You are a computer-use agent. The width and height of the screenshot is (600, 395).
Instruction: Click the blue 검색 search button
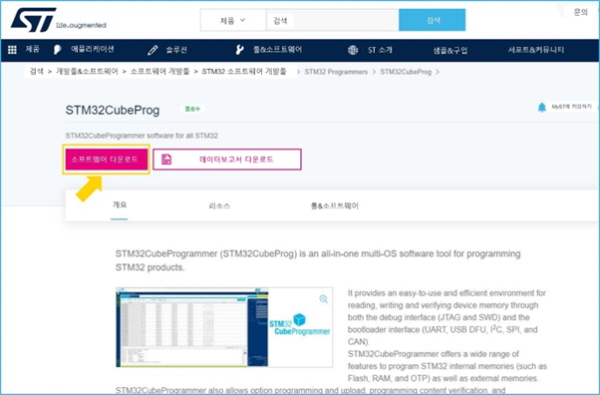click(432, 20)
